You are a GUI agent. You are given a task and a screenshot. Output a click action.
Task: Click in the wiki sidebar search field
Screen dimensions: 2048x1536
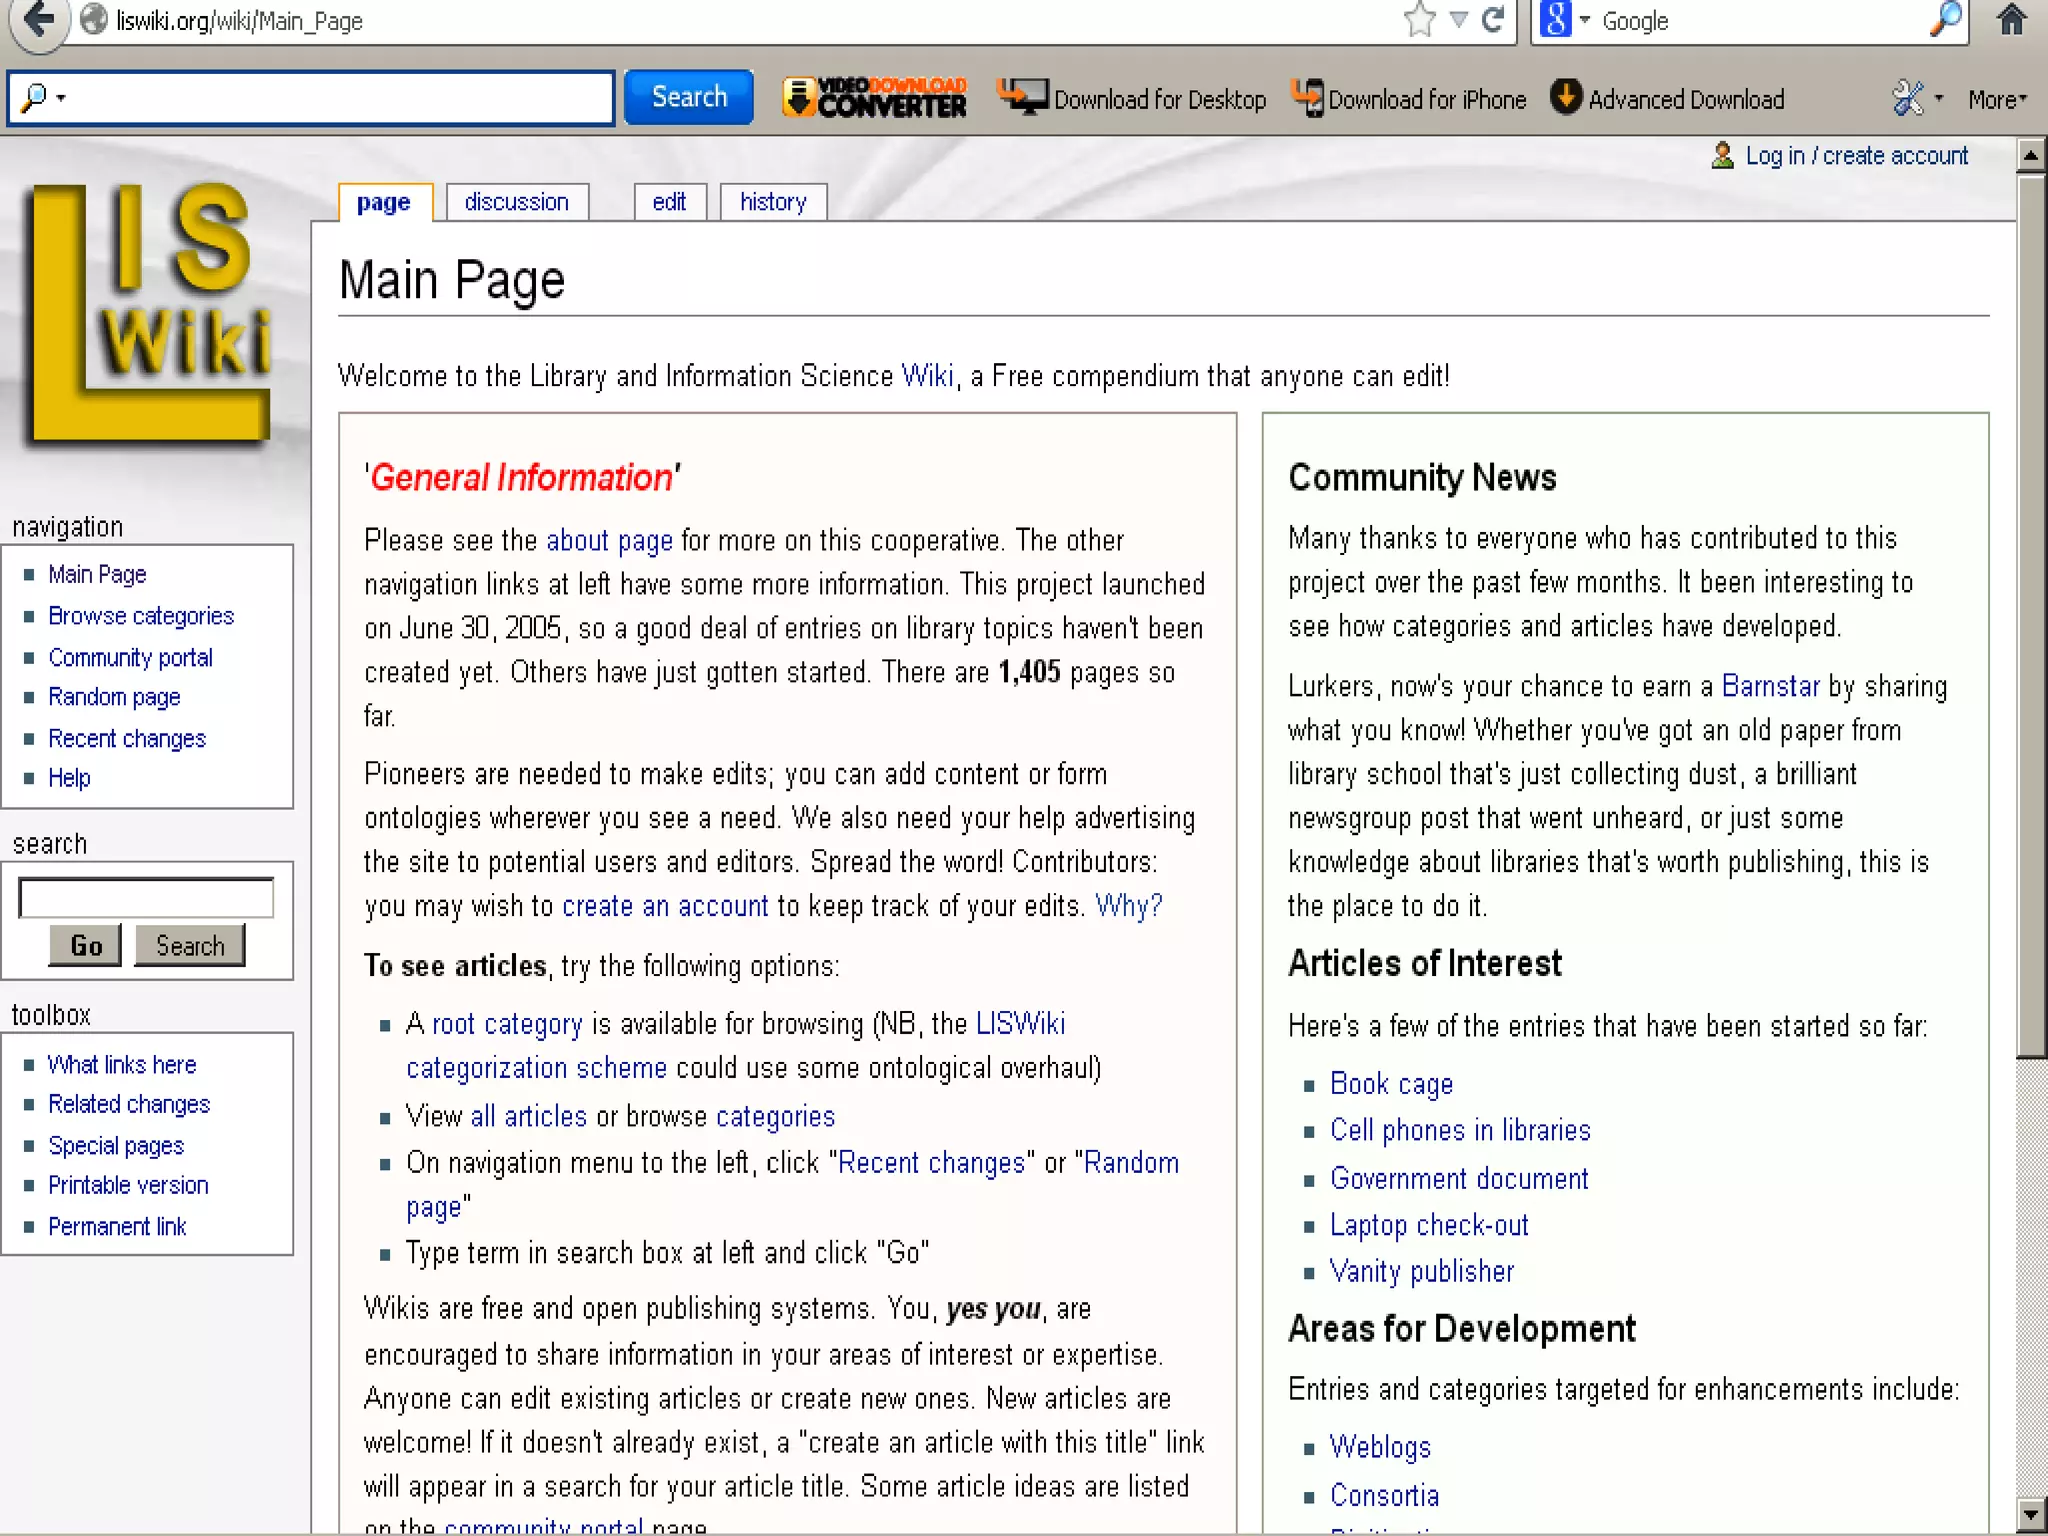tap(146, 897)
